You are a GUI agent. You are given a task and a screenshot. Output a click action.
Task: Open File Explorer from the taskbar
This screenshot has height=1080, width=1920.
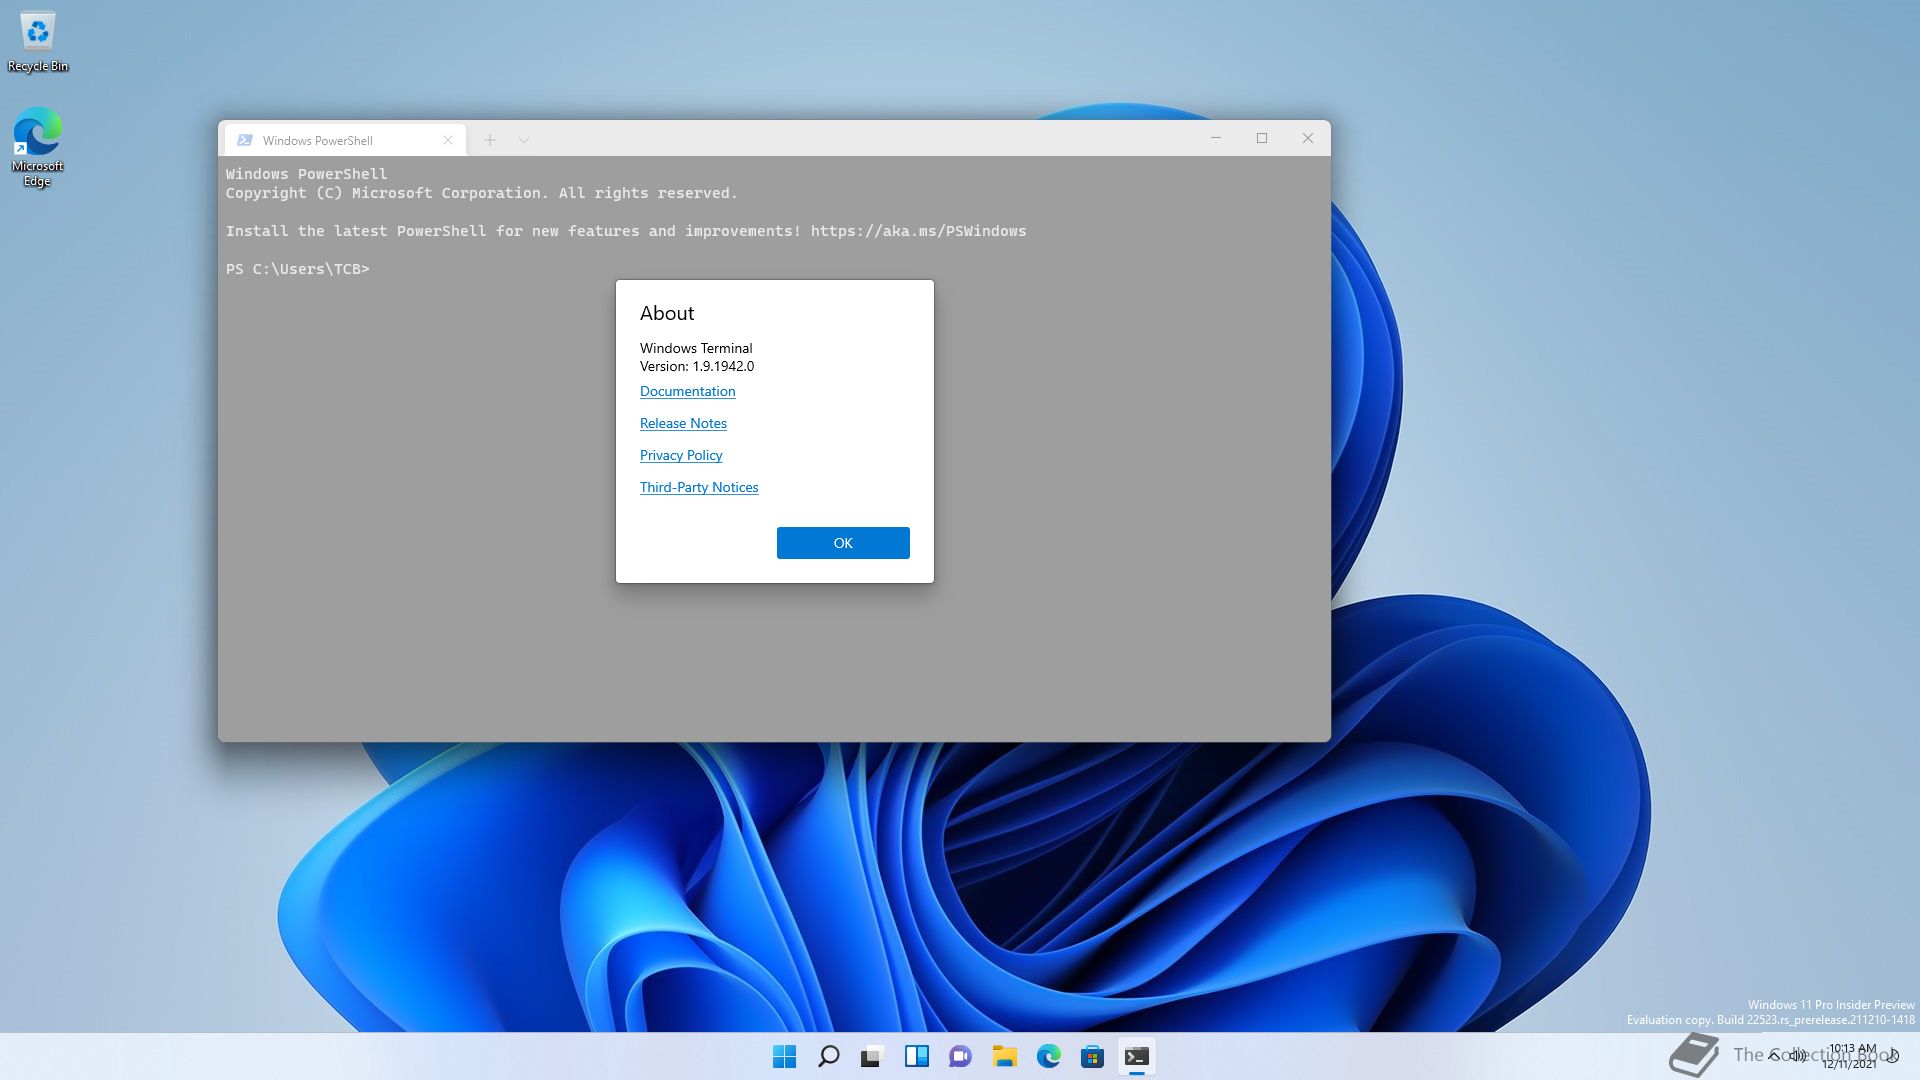1005,1056
